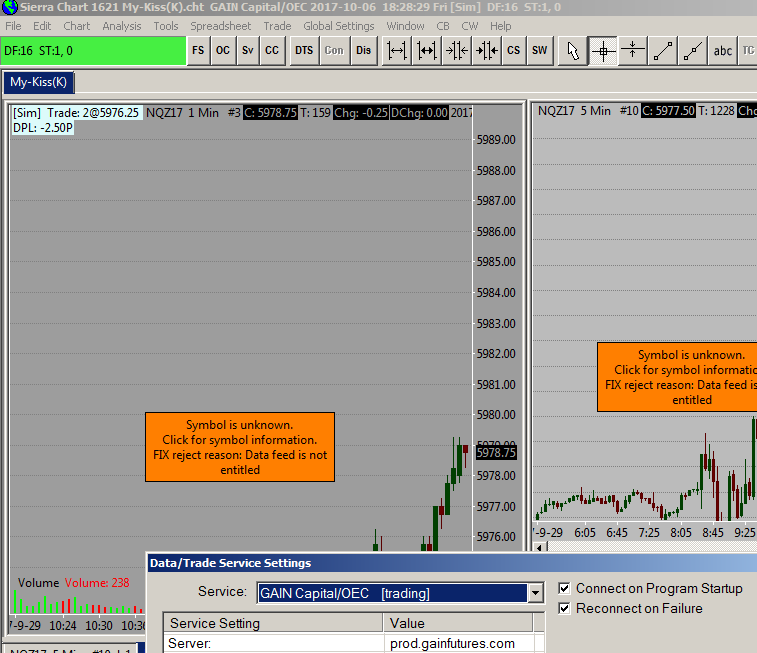Screen dimensions: 757x653
Task: Click the Volume: 238 label
Action: (x=97, y=583)
